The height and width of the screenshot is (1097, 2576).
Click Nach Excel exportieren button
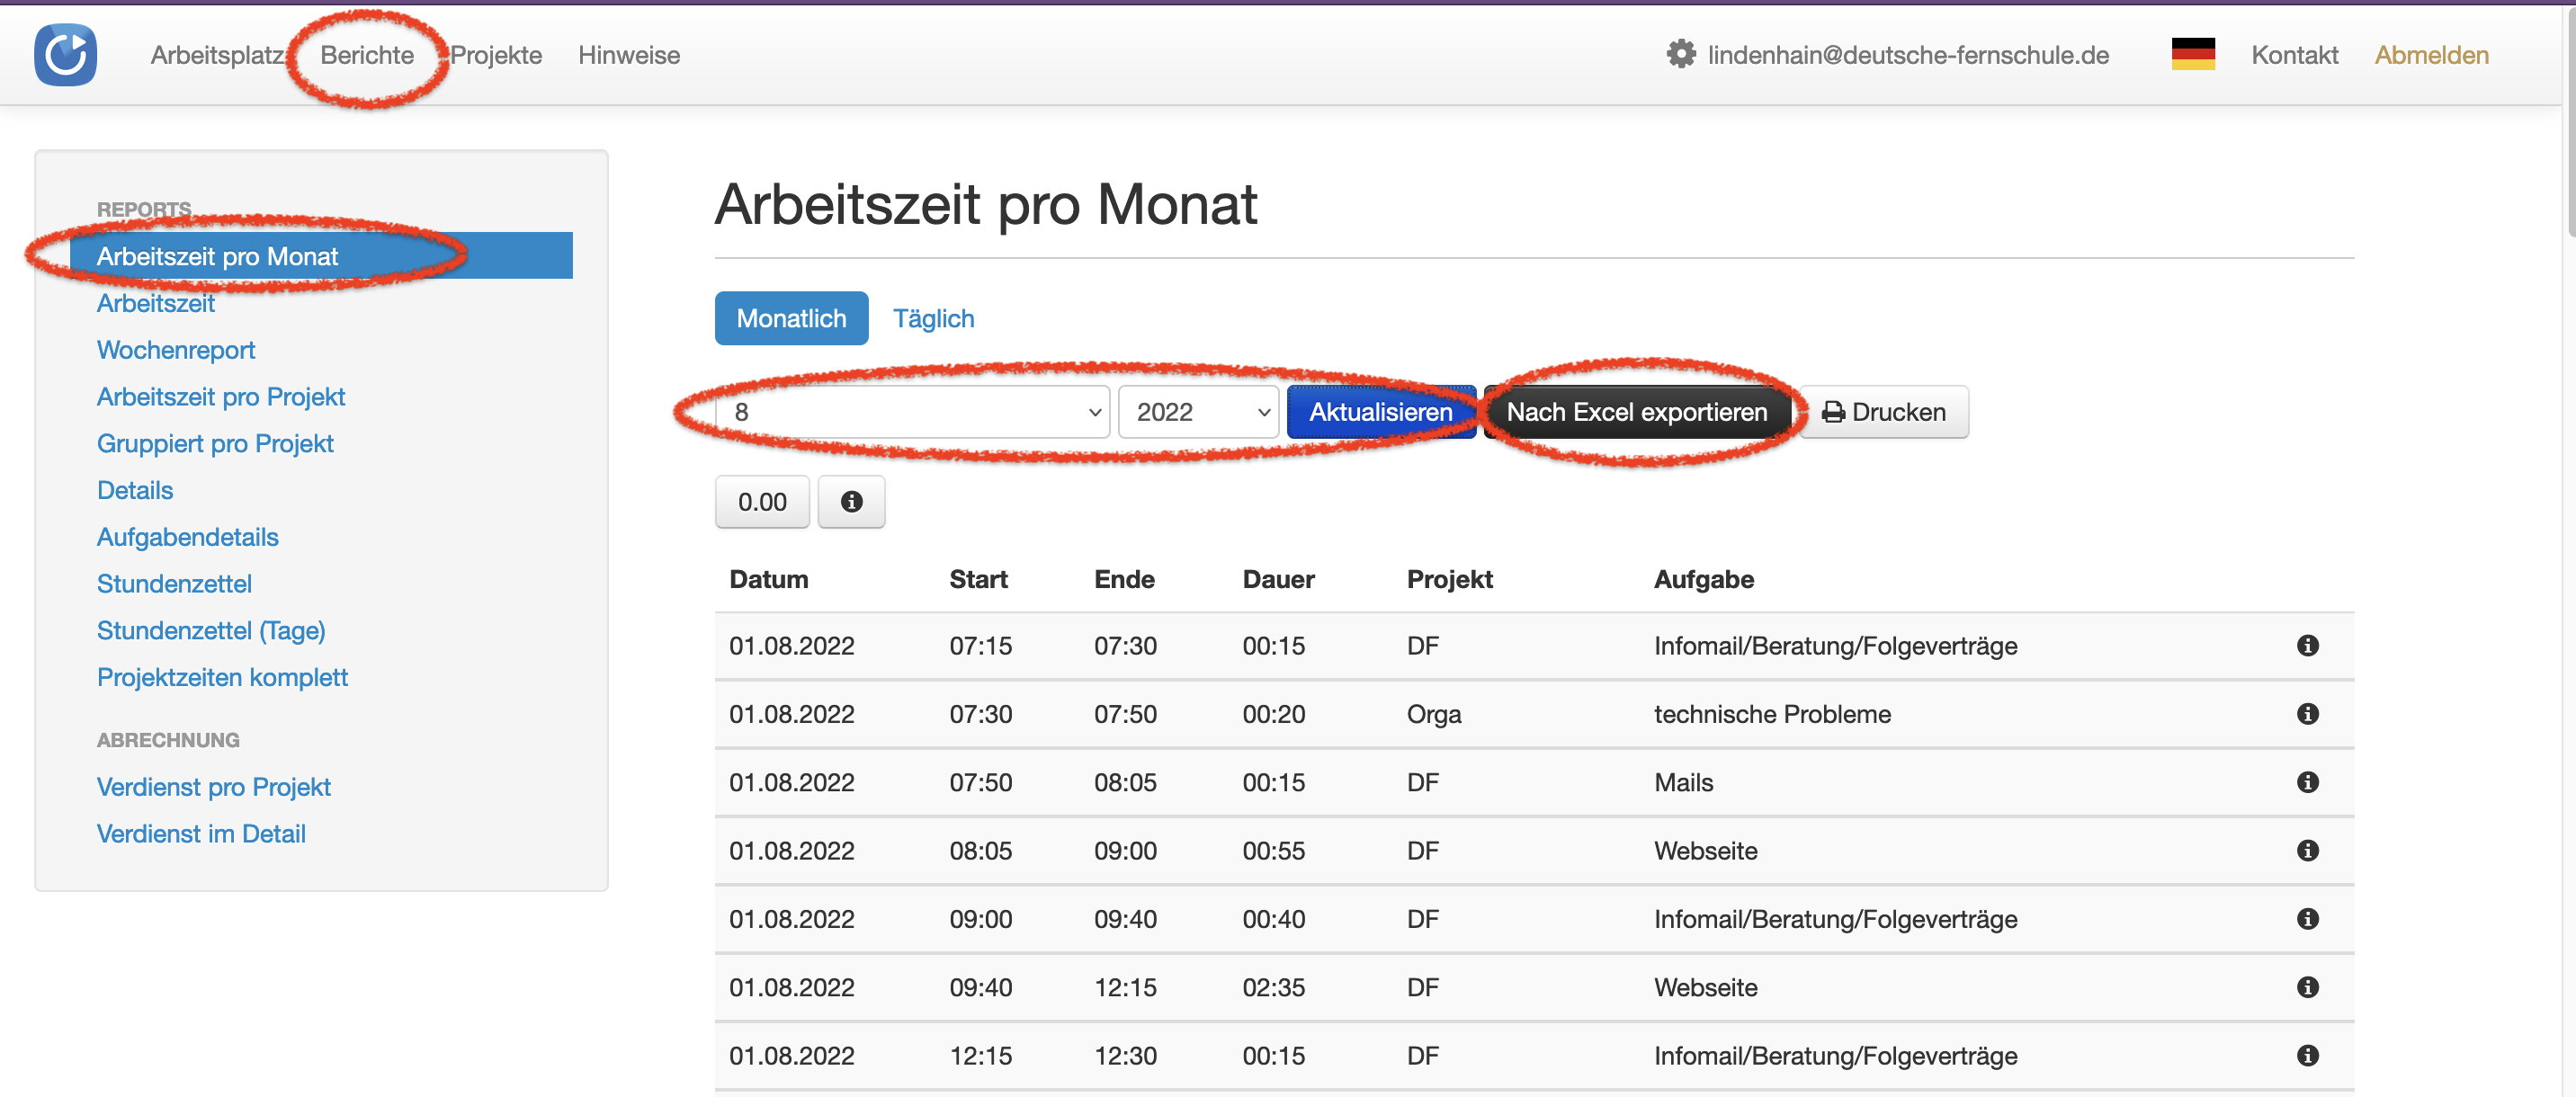point(1636,412)
